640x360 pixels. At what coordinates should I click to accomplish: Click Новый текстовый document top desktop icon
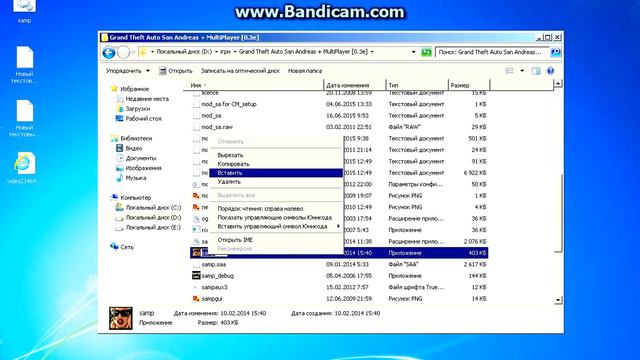click(x=24, y=64)
